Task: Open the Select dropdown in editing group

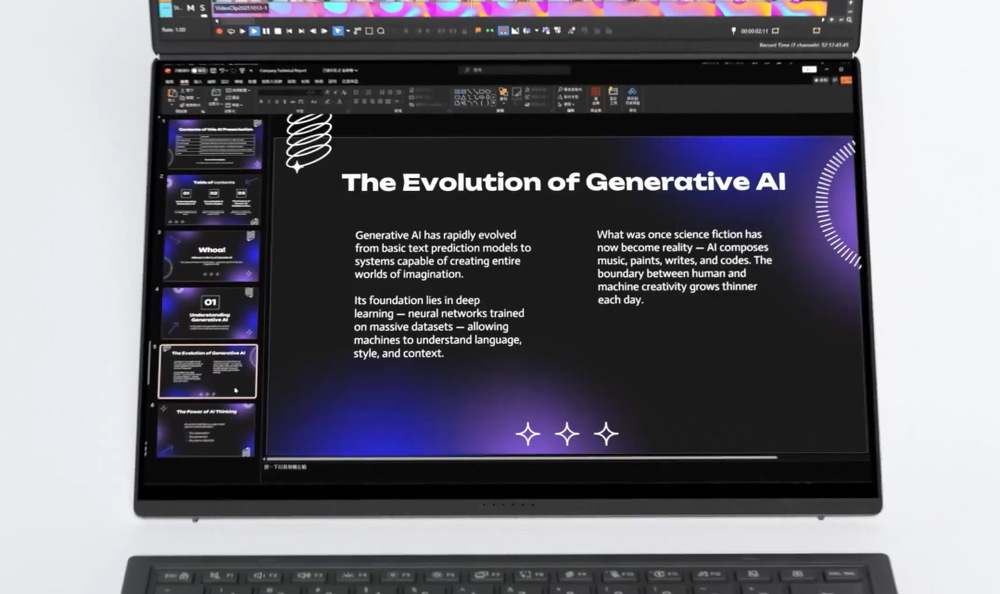Action: pos(566,104)
